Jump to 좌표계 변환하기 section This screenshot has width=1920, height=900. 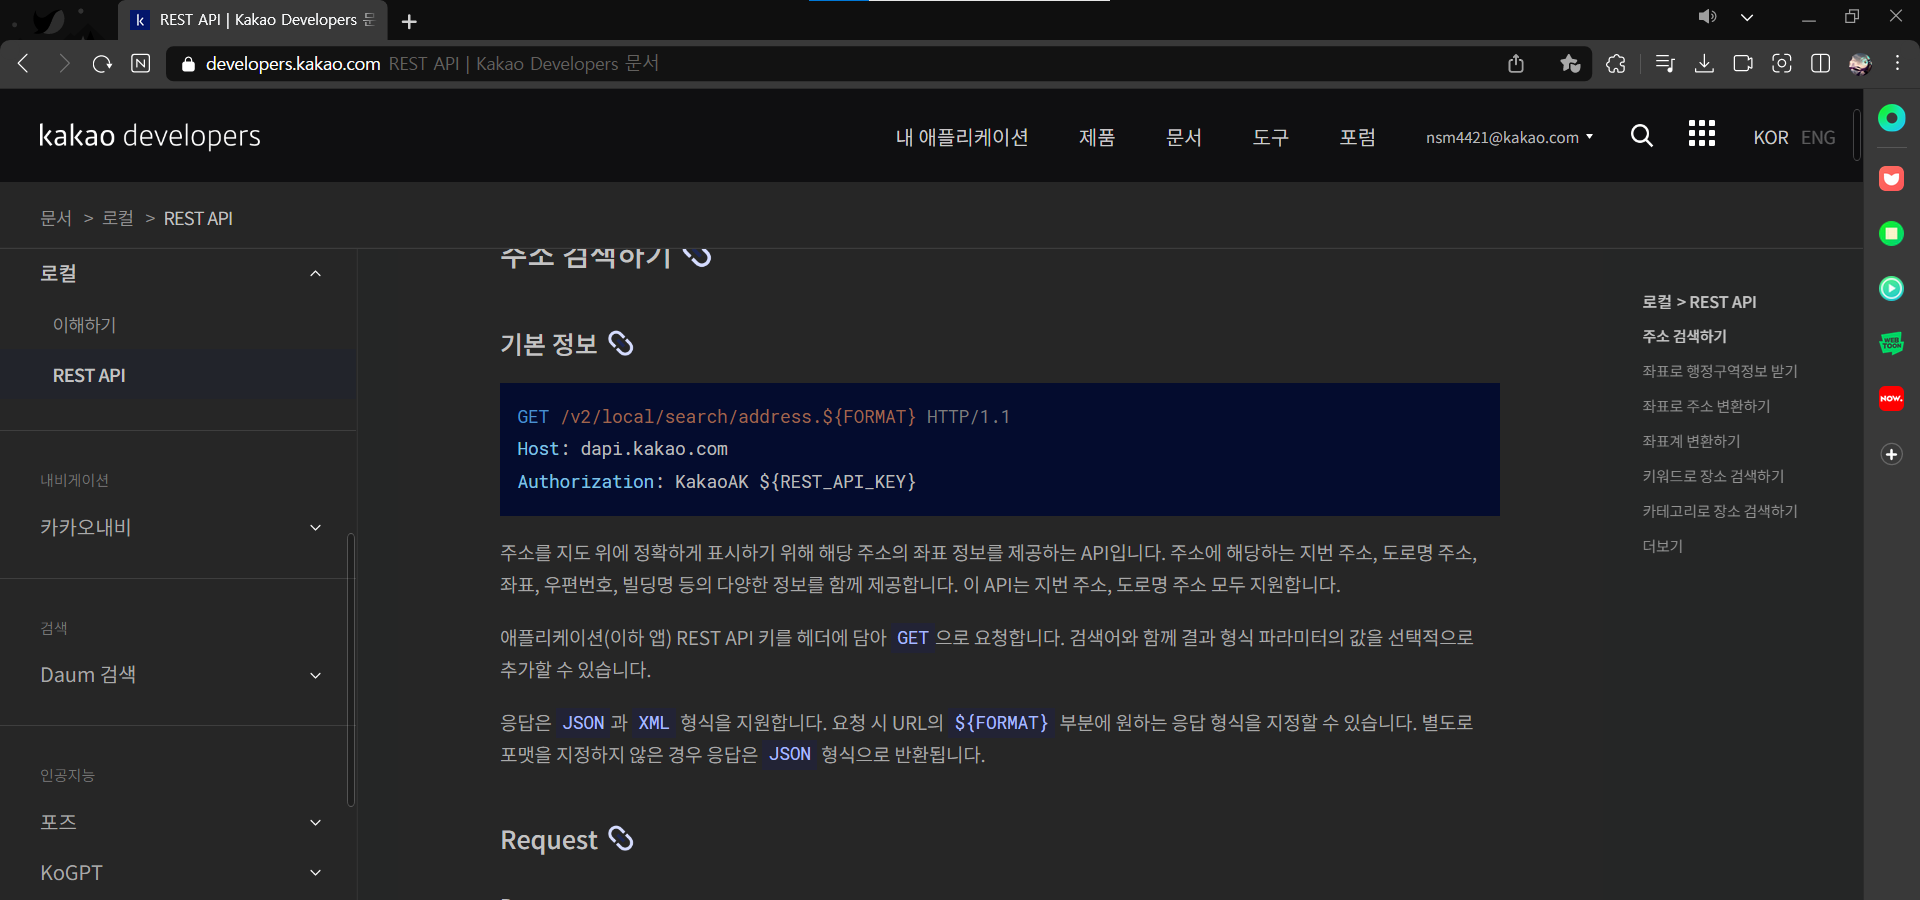click(1691, 441)
